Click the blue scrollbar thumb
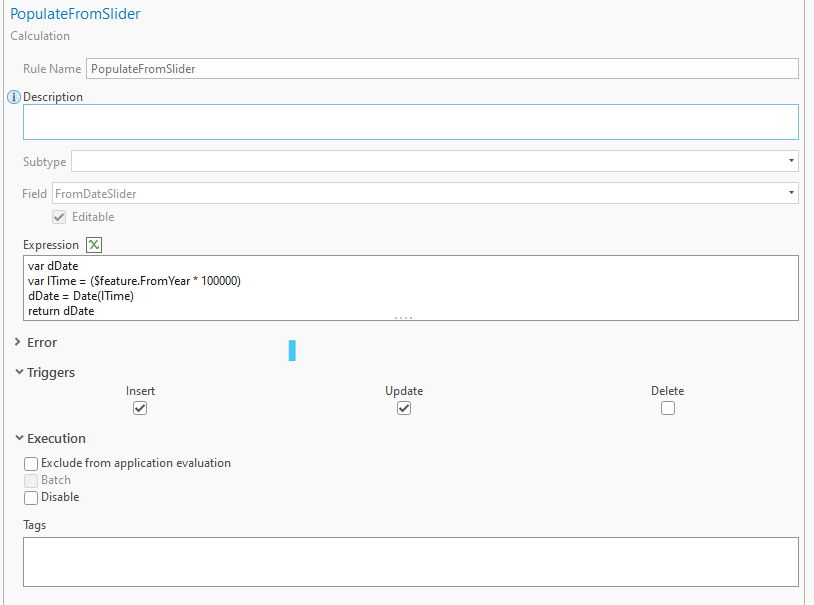The image size is (814, 605). point(291,350)
